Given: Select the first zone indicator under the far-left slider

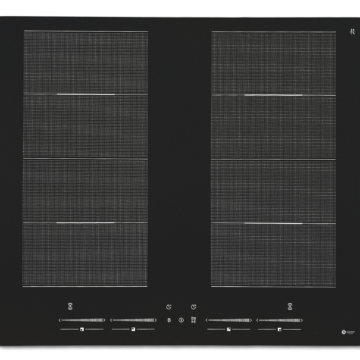Looking at the screenshot, I should [x=82, y=329].
